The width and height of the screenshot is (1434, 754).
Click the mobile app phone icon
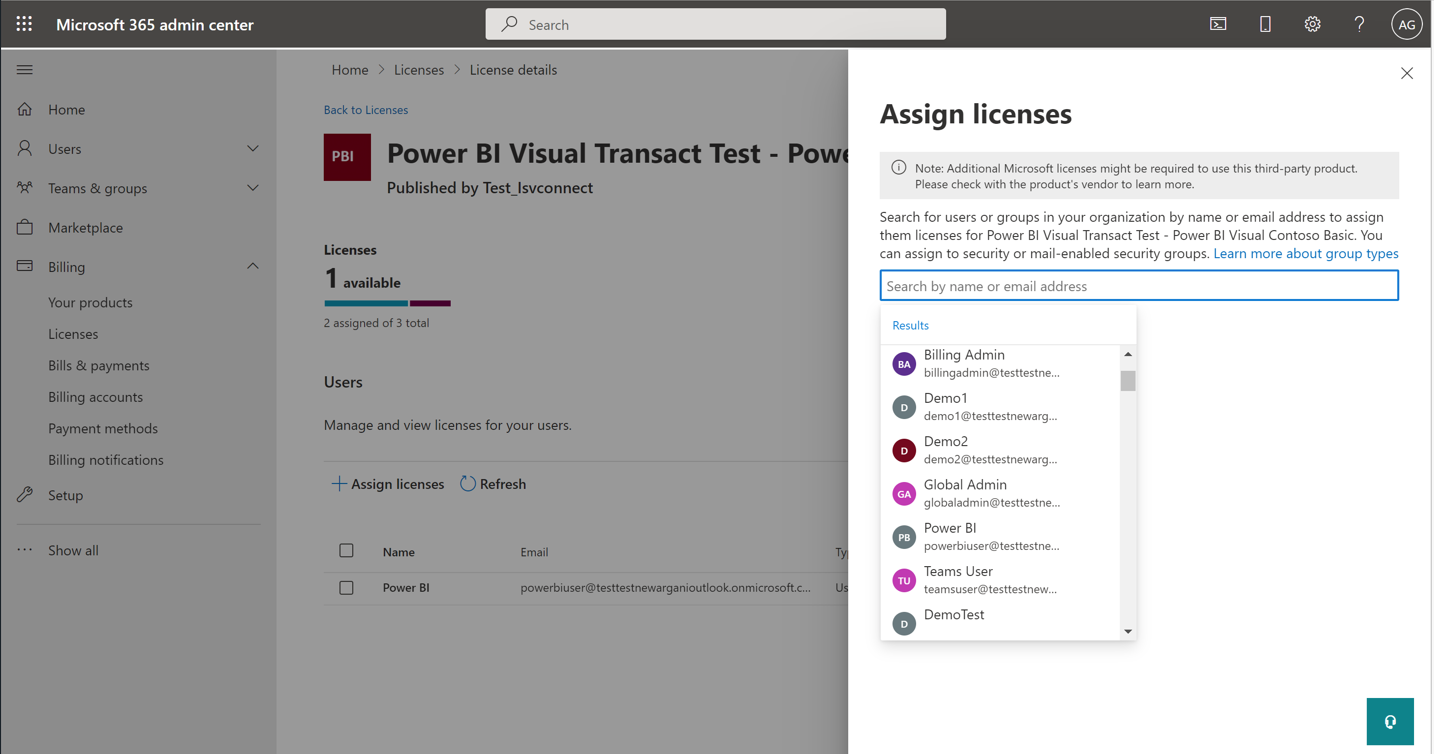click(x=1265, y=24)
